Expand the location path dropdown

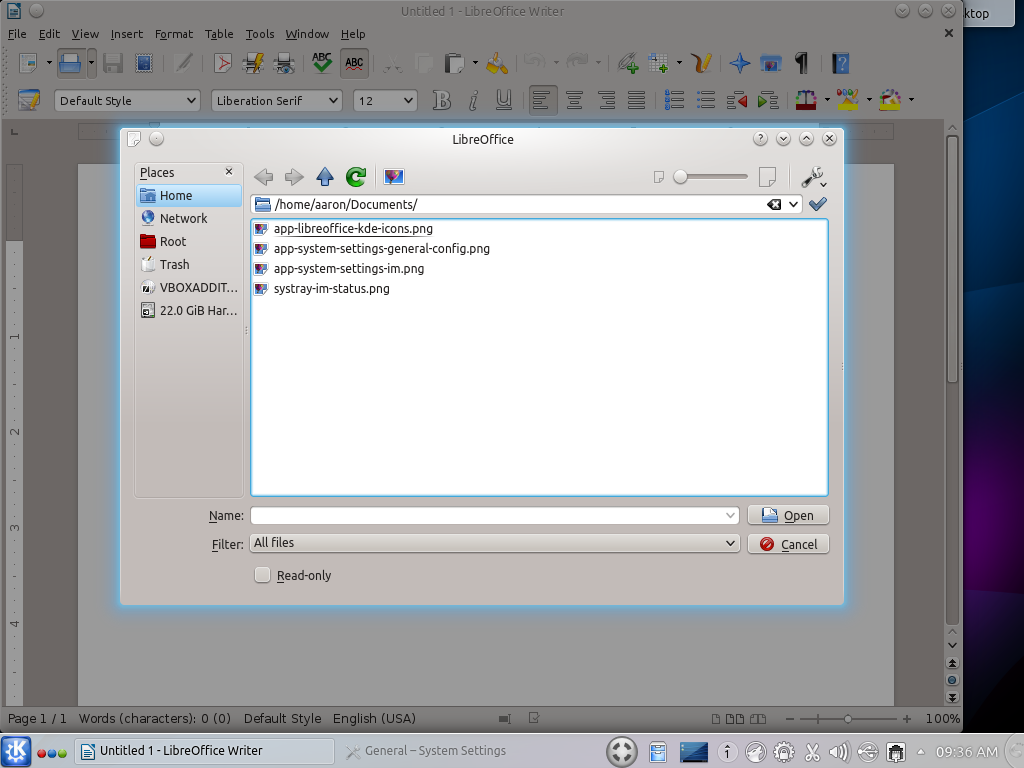[793, 204]
